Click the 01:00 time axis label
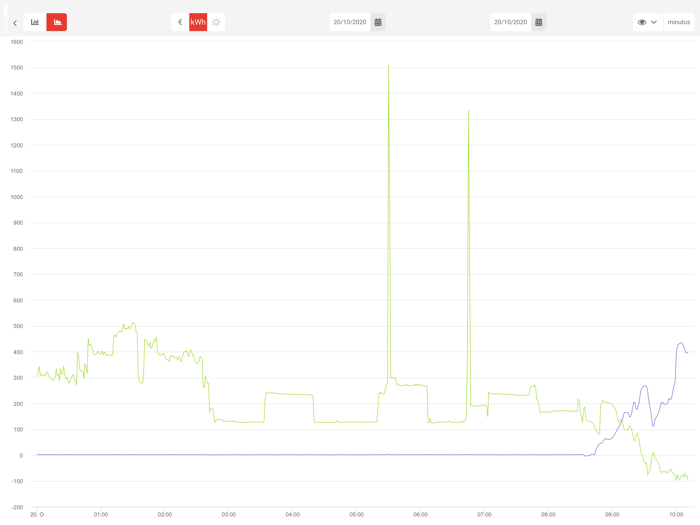Image resolution: width=700 pixels, height=525 pixels. [x=101, y=515]
